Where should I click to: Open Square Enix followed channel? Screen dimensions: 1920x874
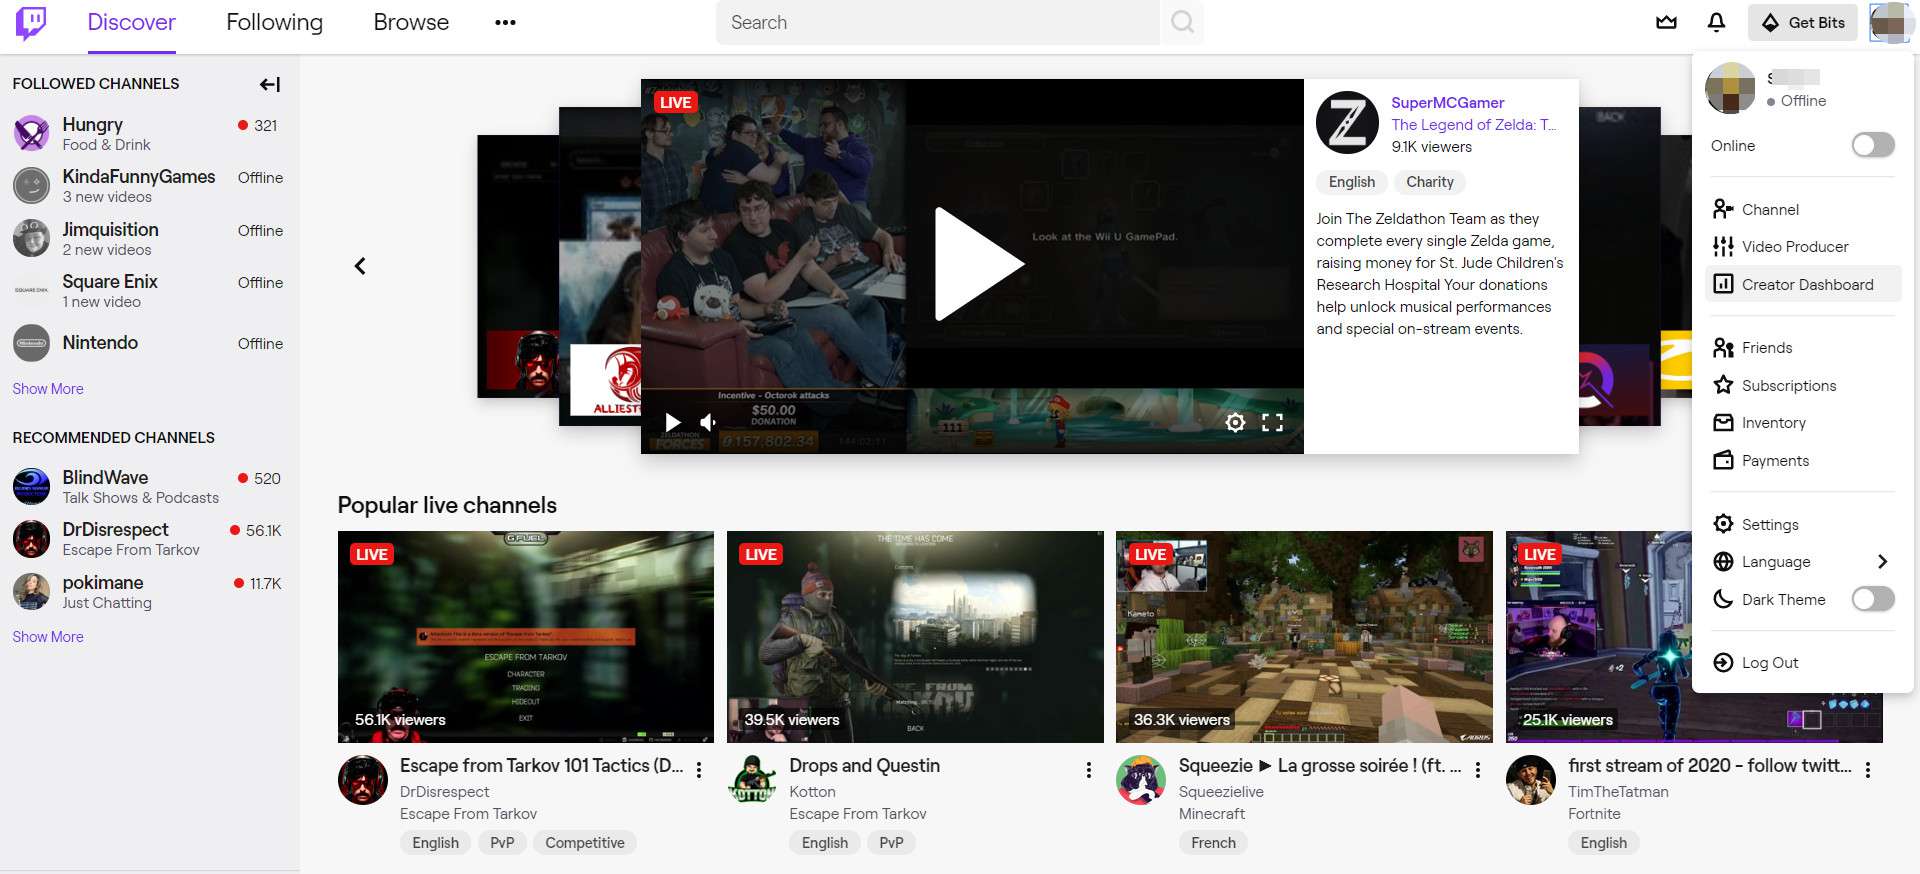148,291
